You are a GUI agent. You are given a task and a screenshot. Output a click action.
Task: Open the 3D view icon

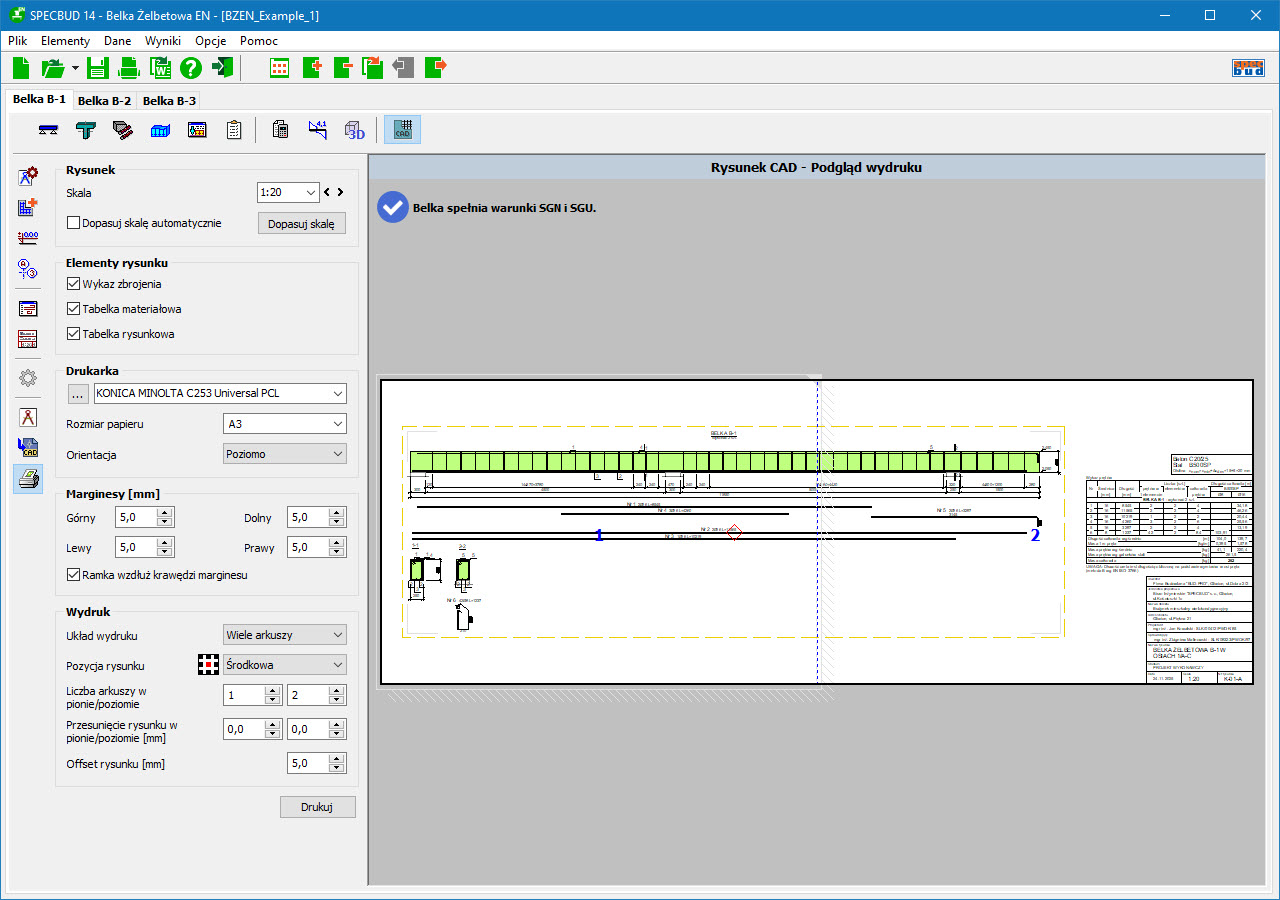click(x=355, y=130)
